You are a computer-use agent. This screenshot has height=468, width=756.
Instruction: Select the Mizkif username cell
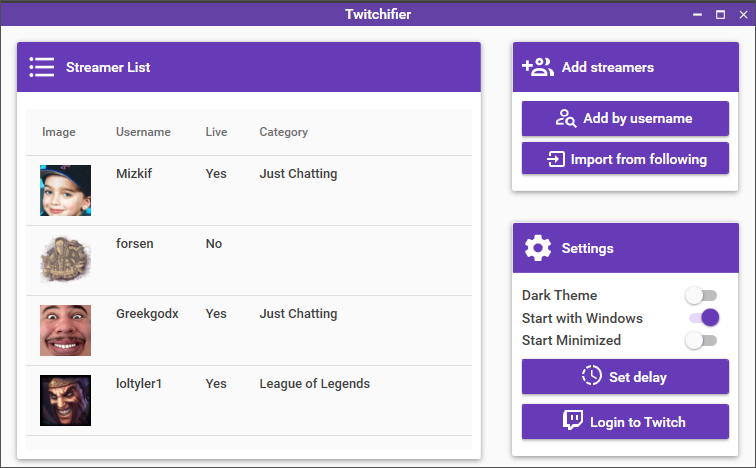(x=134, y=174)
